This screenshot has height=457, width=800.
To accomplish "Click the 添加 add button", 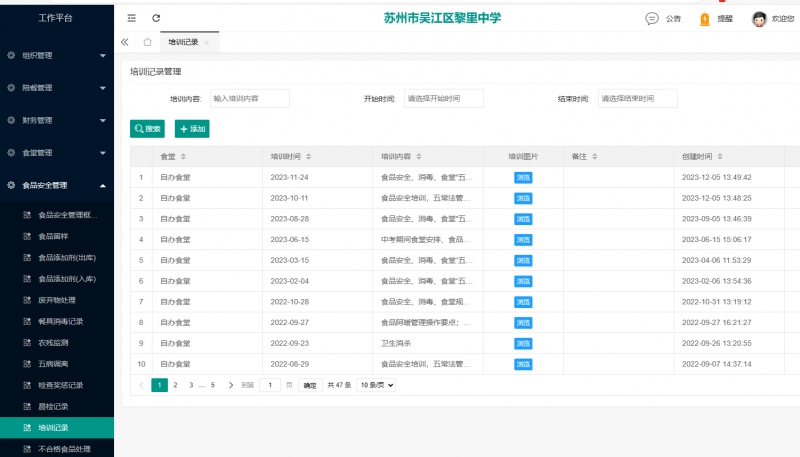I will click(192, 129).
